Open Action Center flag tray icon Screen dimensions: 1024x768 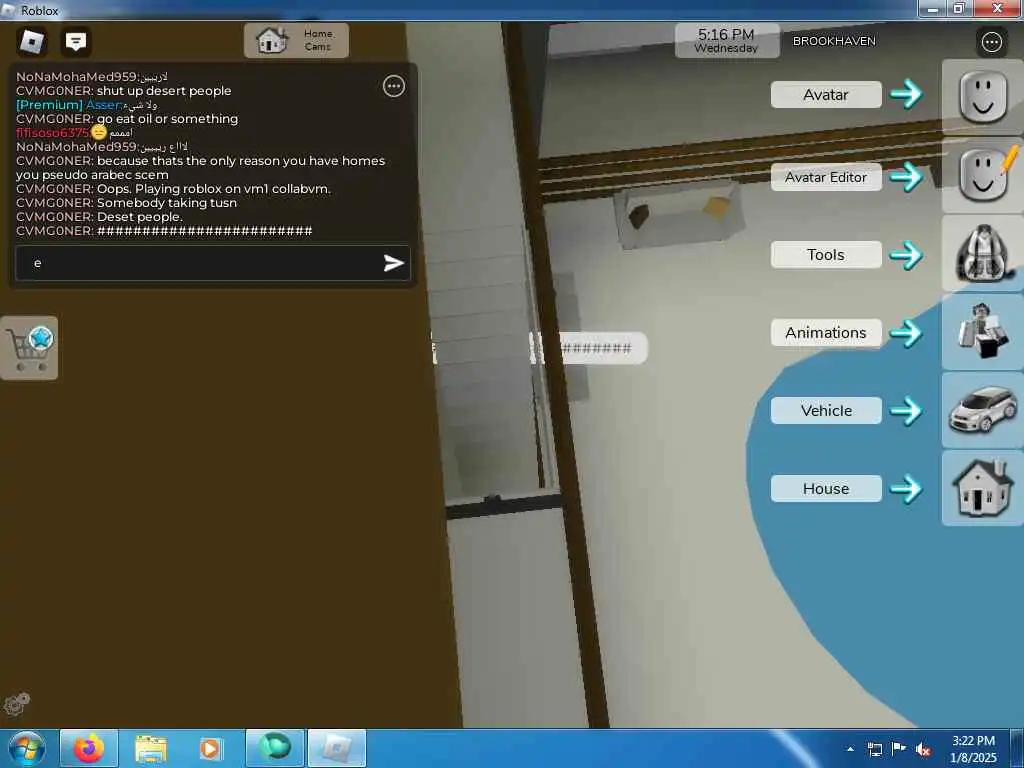point(898,749)
